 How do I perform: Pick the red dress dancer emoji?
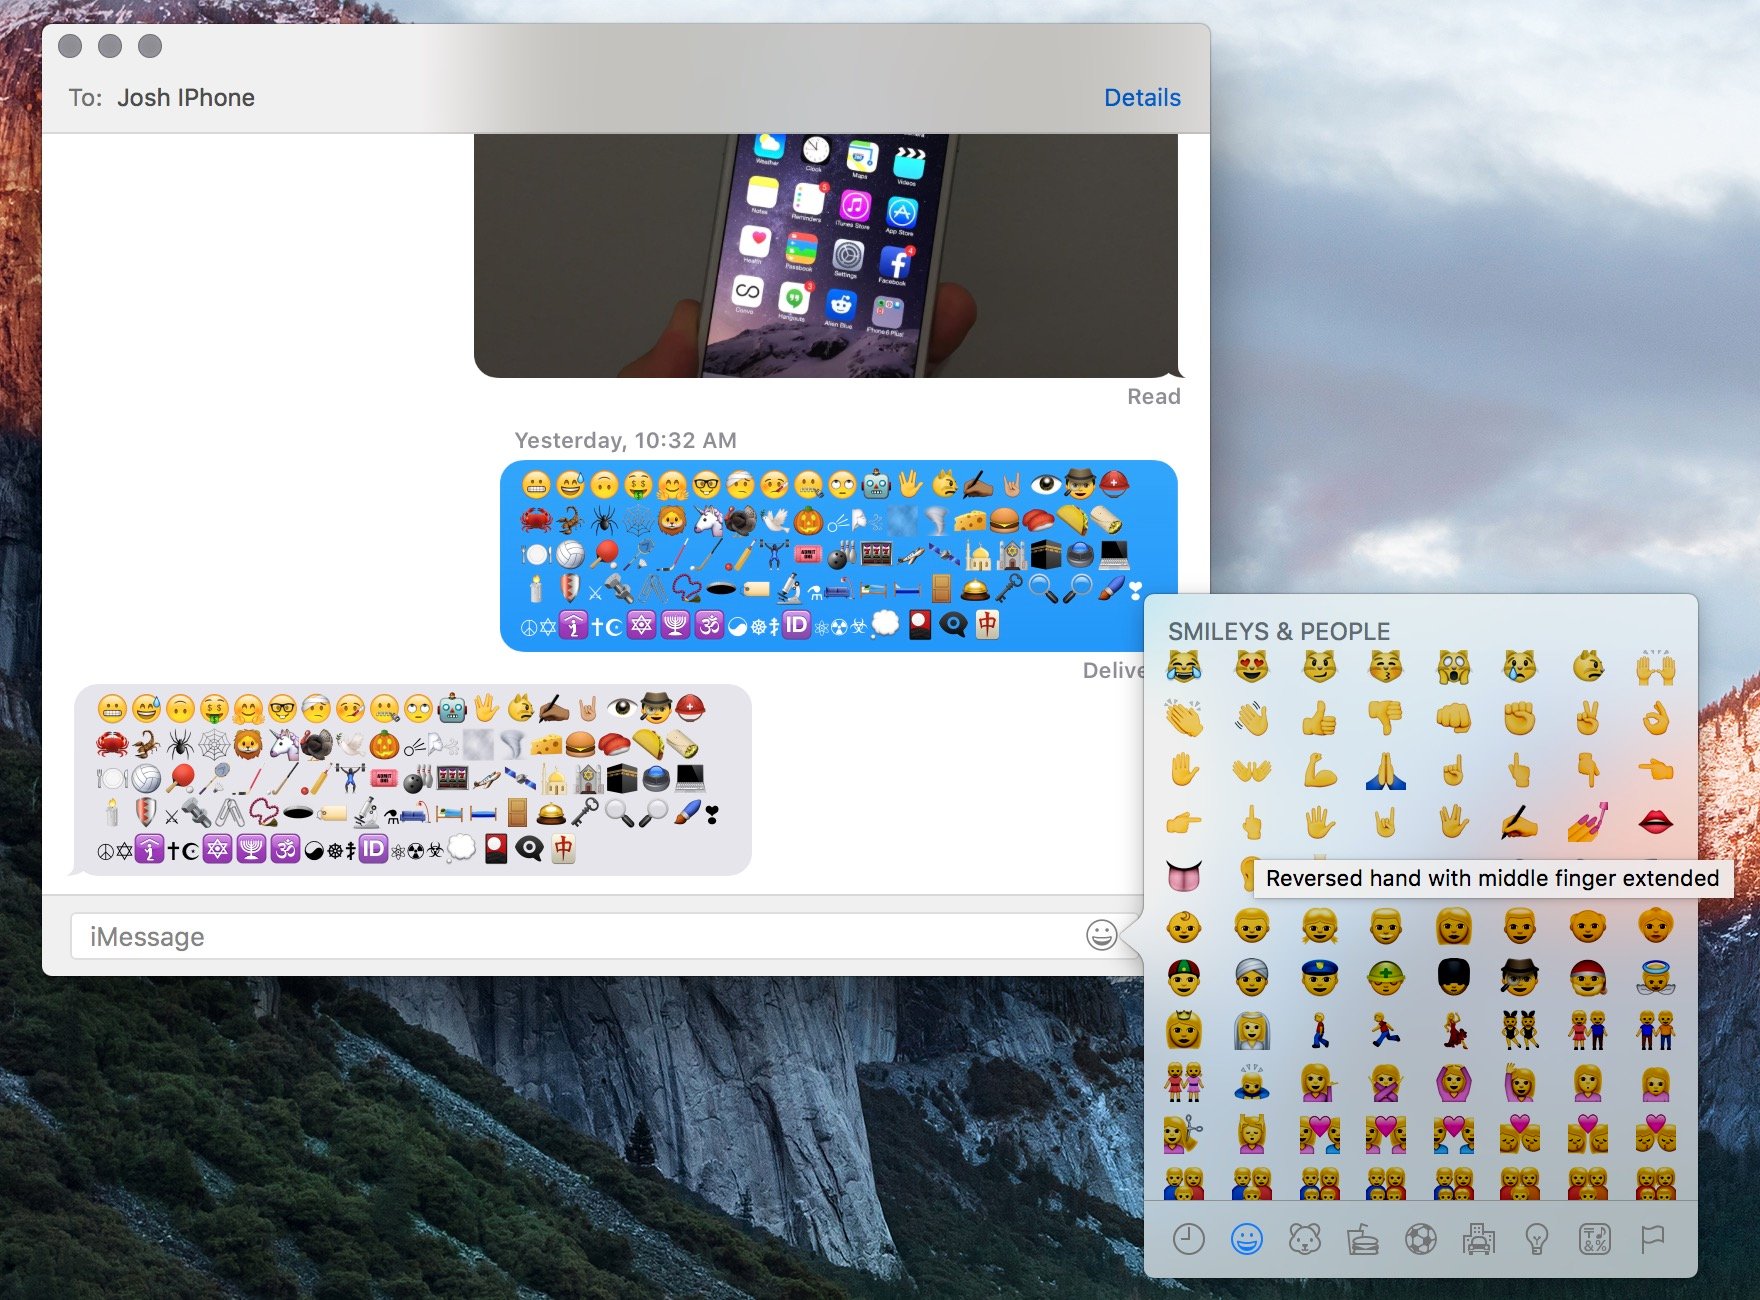click(x=1453, y=1030)
